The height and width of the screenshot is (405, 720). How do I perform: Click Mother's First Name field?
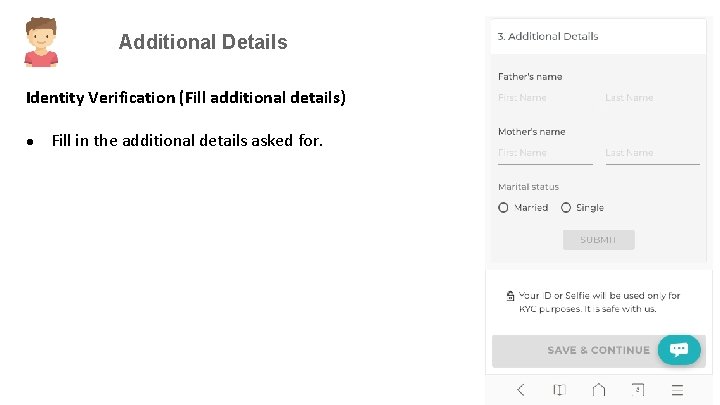pyautogui.click(x=545, y=153)
